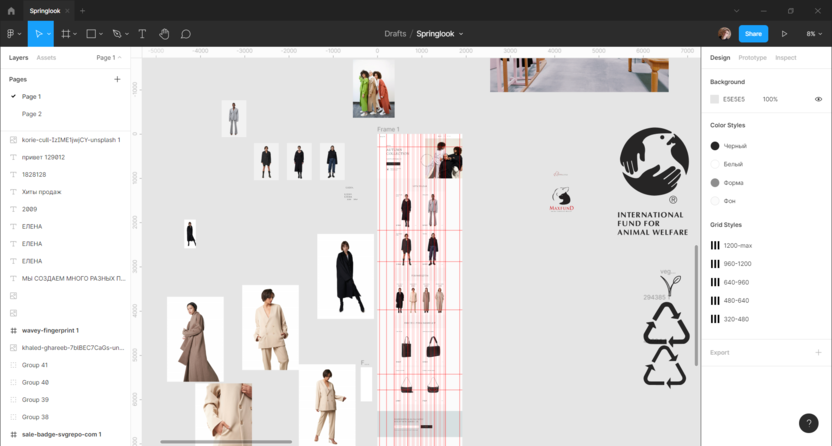Open the 8% zoom dropdown
The image size is (832, 446).
(814, 34)
